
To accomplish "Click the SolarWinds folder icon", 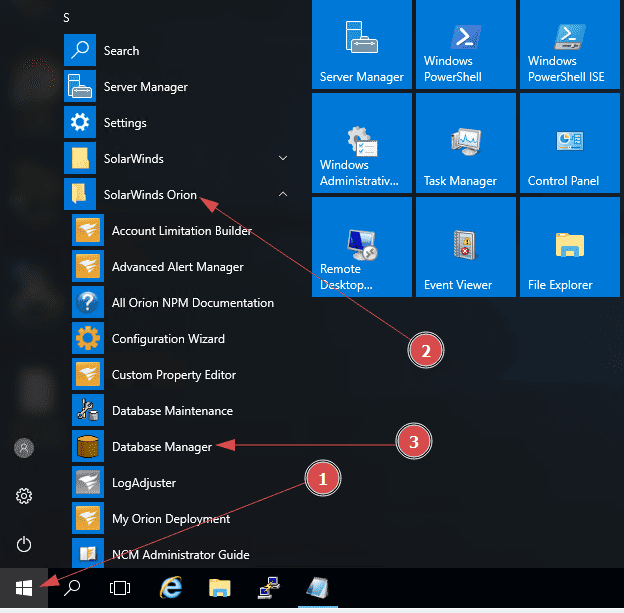I will click(80, 158).
